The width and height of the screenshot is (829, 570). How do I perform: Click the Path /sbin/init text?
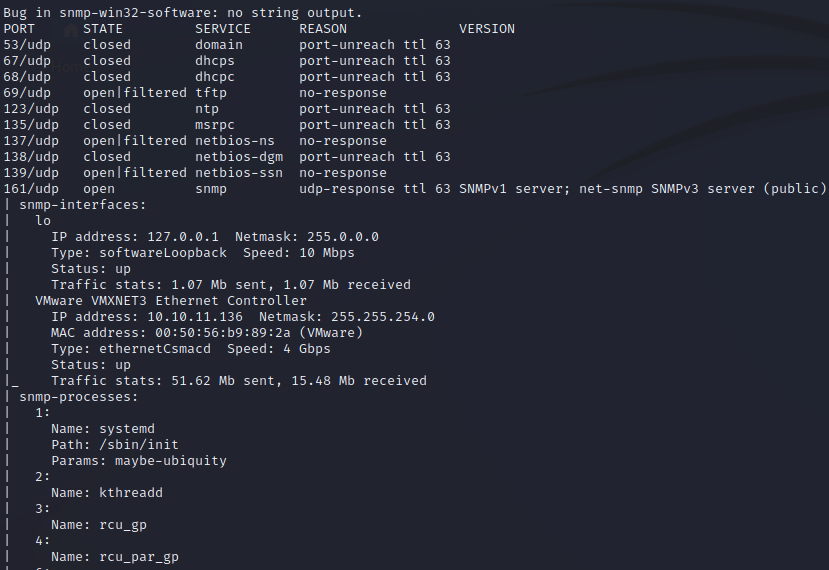pyautogui.click(x=115, y=445)
